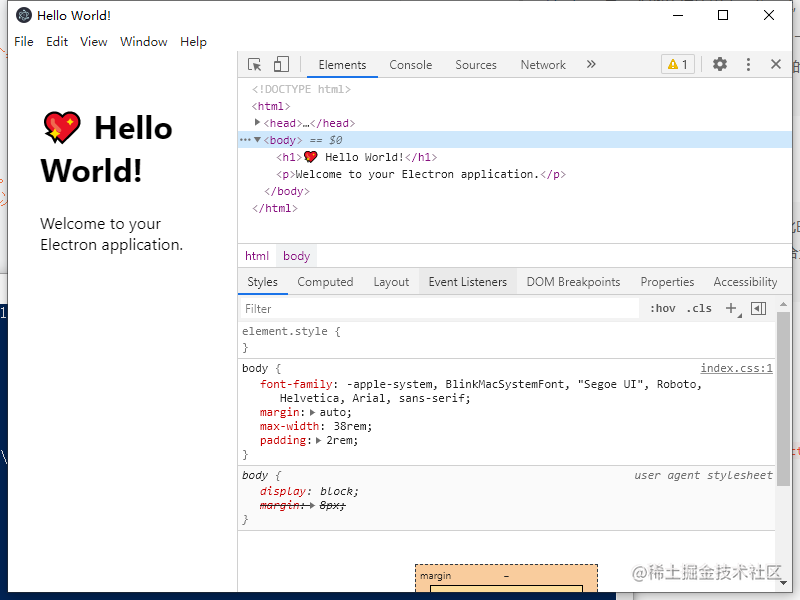Open the Window menu
The height and width of the screenshot is (600, 800).
pos(143,42)
